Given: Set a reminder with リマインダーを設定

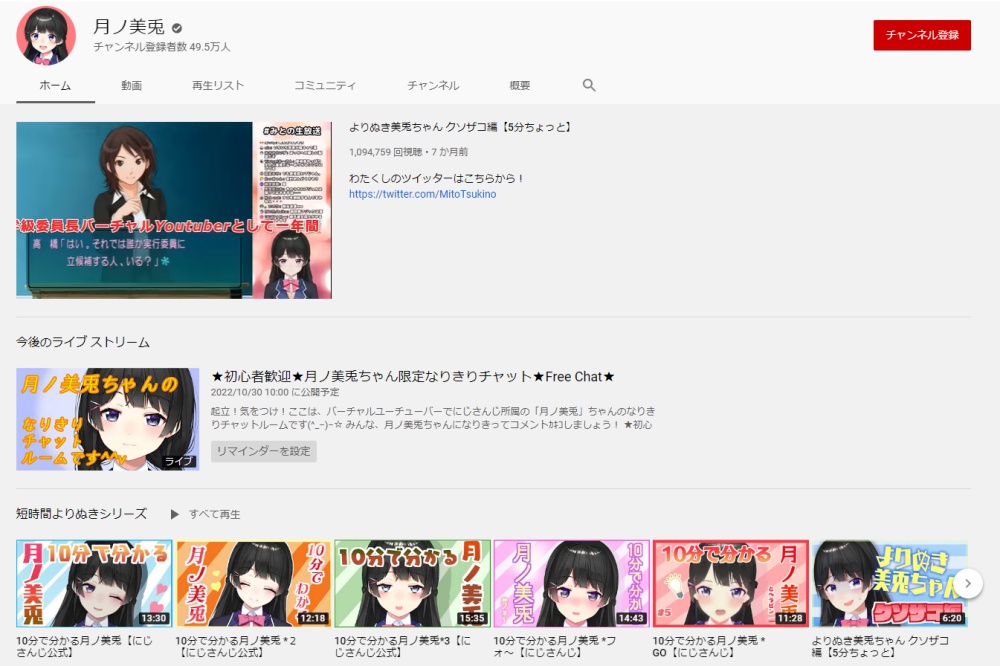Looking at the screenshot, I should [x=263, y=451].
